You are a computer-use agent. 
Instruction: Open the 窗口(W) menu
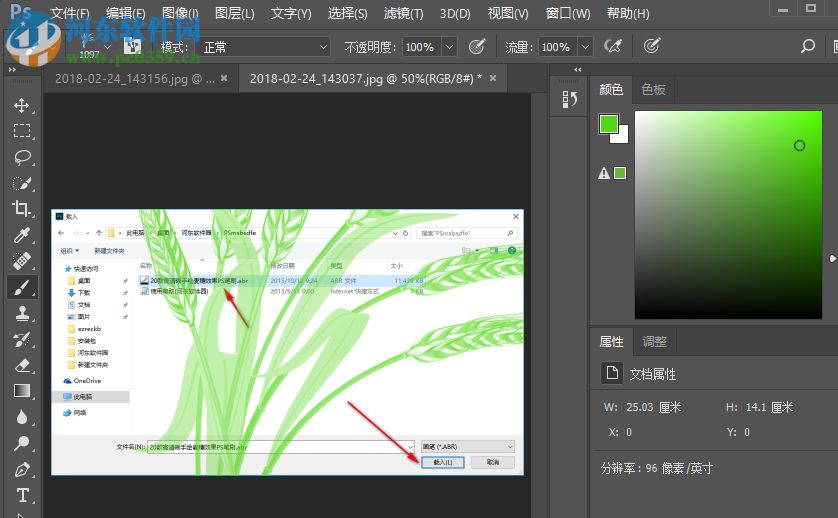[568, 13]
